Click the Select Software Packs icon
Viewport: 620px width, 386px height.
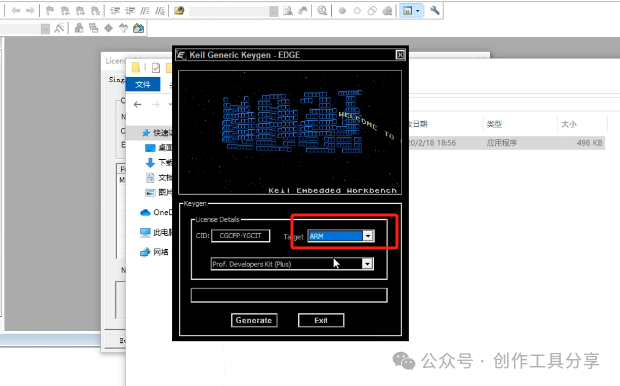[x=123, y=28]
